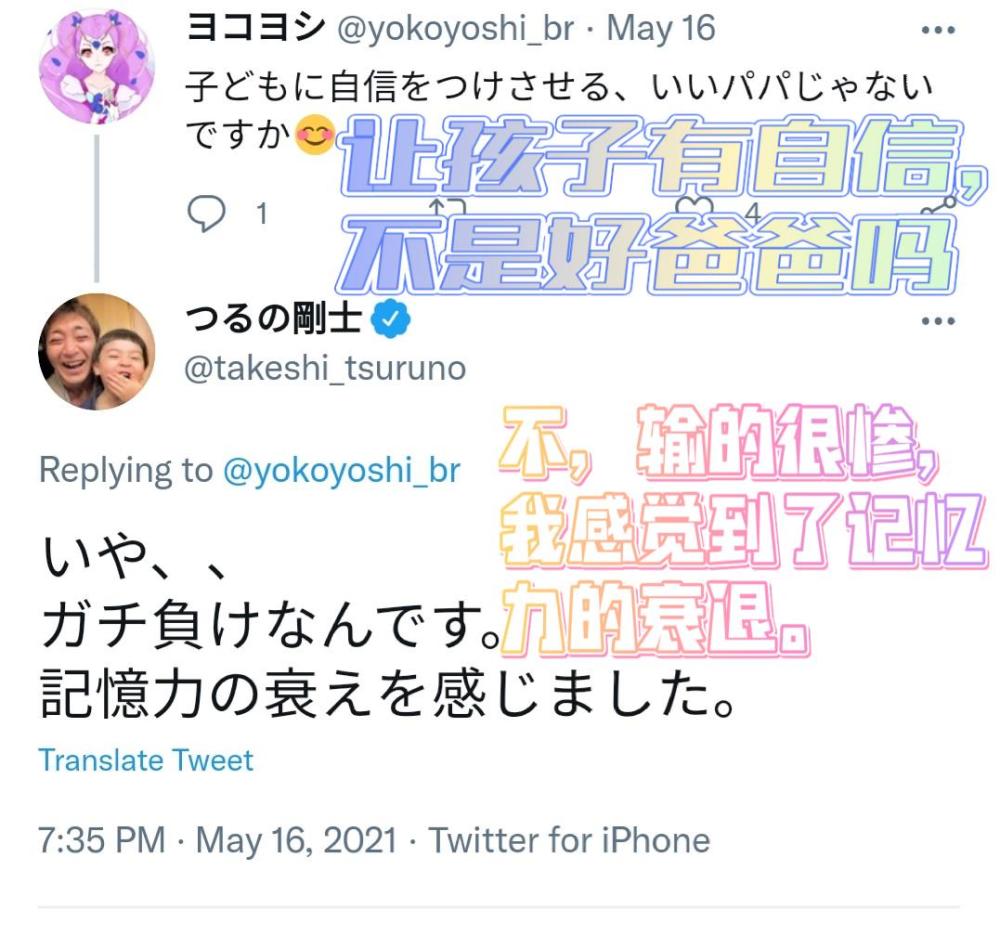Open the @takeshi_tsuruno handle

click(x=325, y=369)
